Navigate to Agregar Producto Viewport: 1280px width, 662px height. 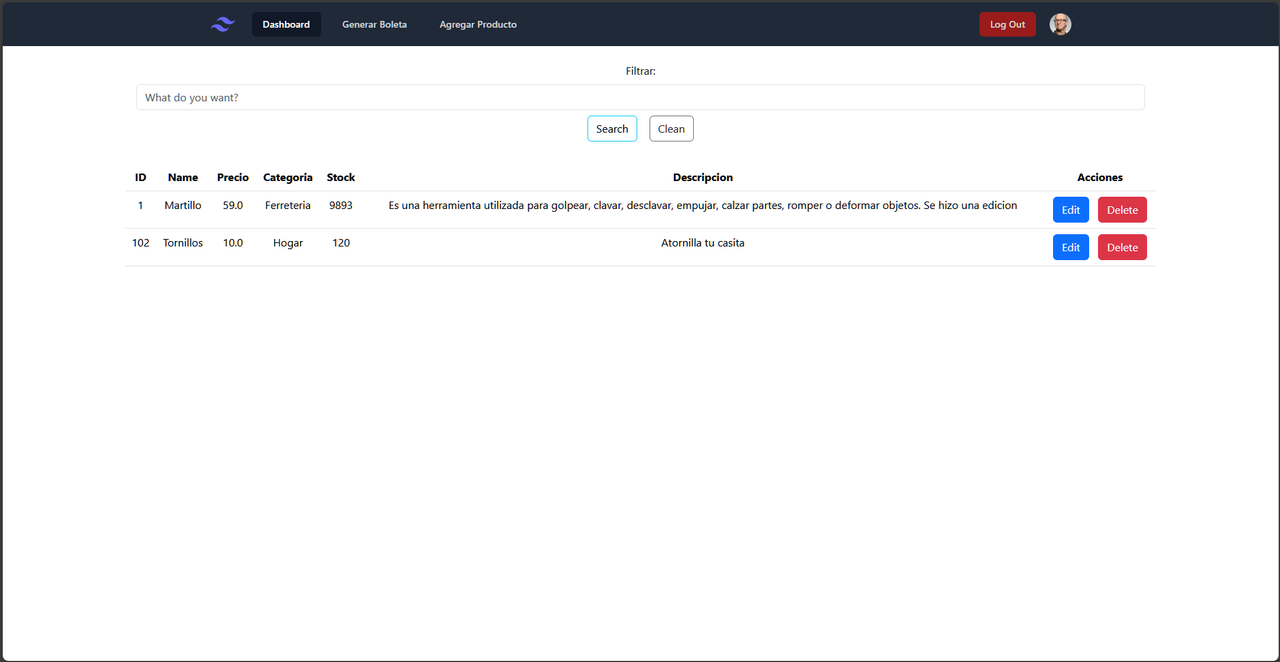[478, 24]
